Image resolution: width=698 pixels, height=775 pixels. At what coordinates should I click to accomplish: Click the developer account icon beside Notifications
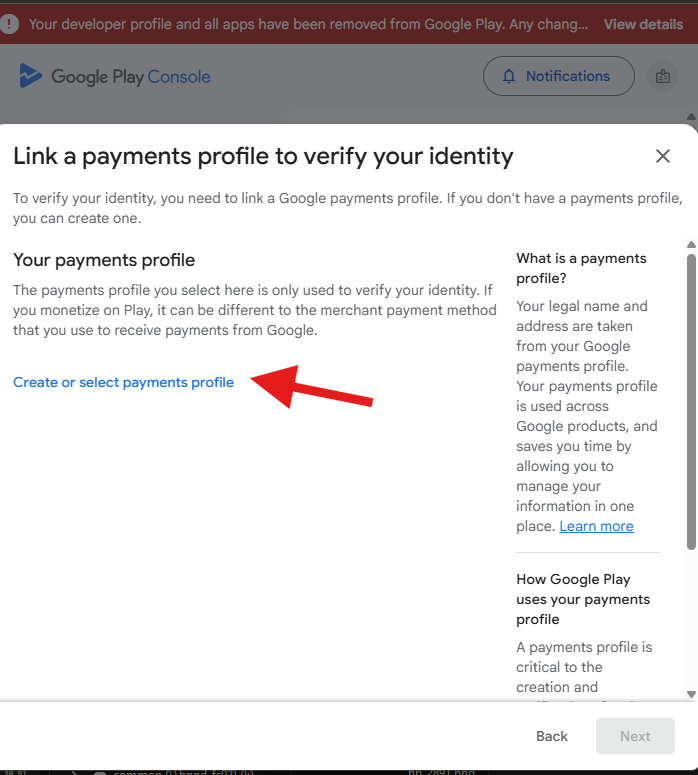[x=662, y=76]
